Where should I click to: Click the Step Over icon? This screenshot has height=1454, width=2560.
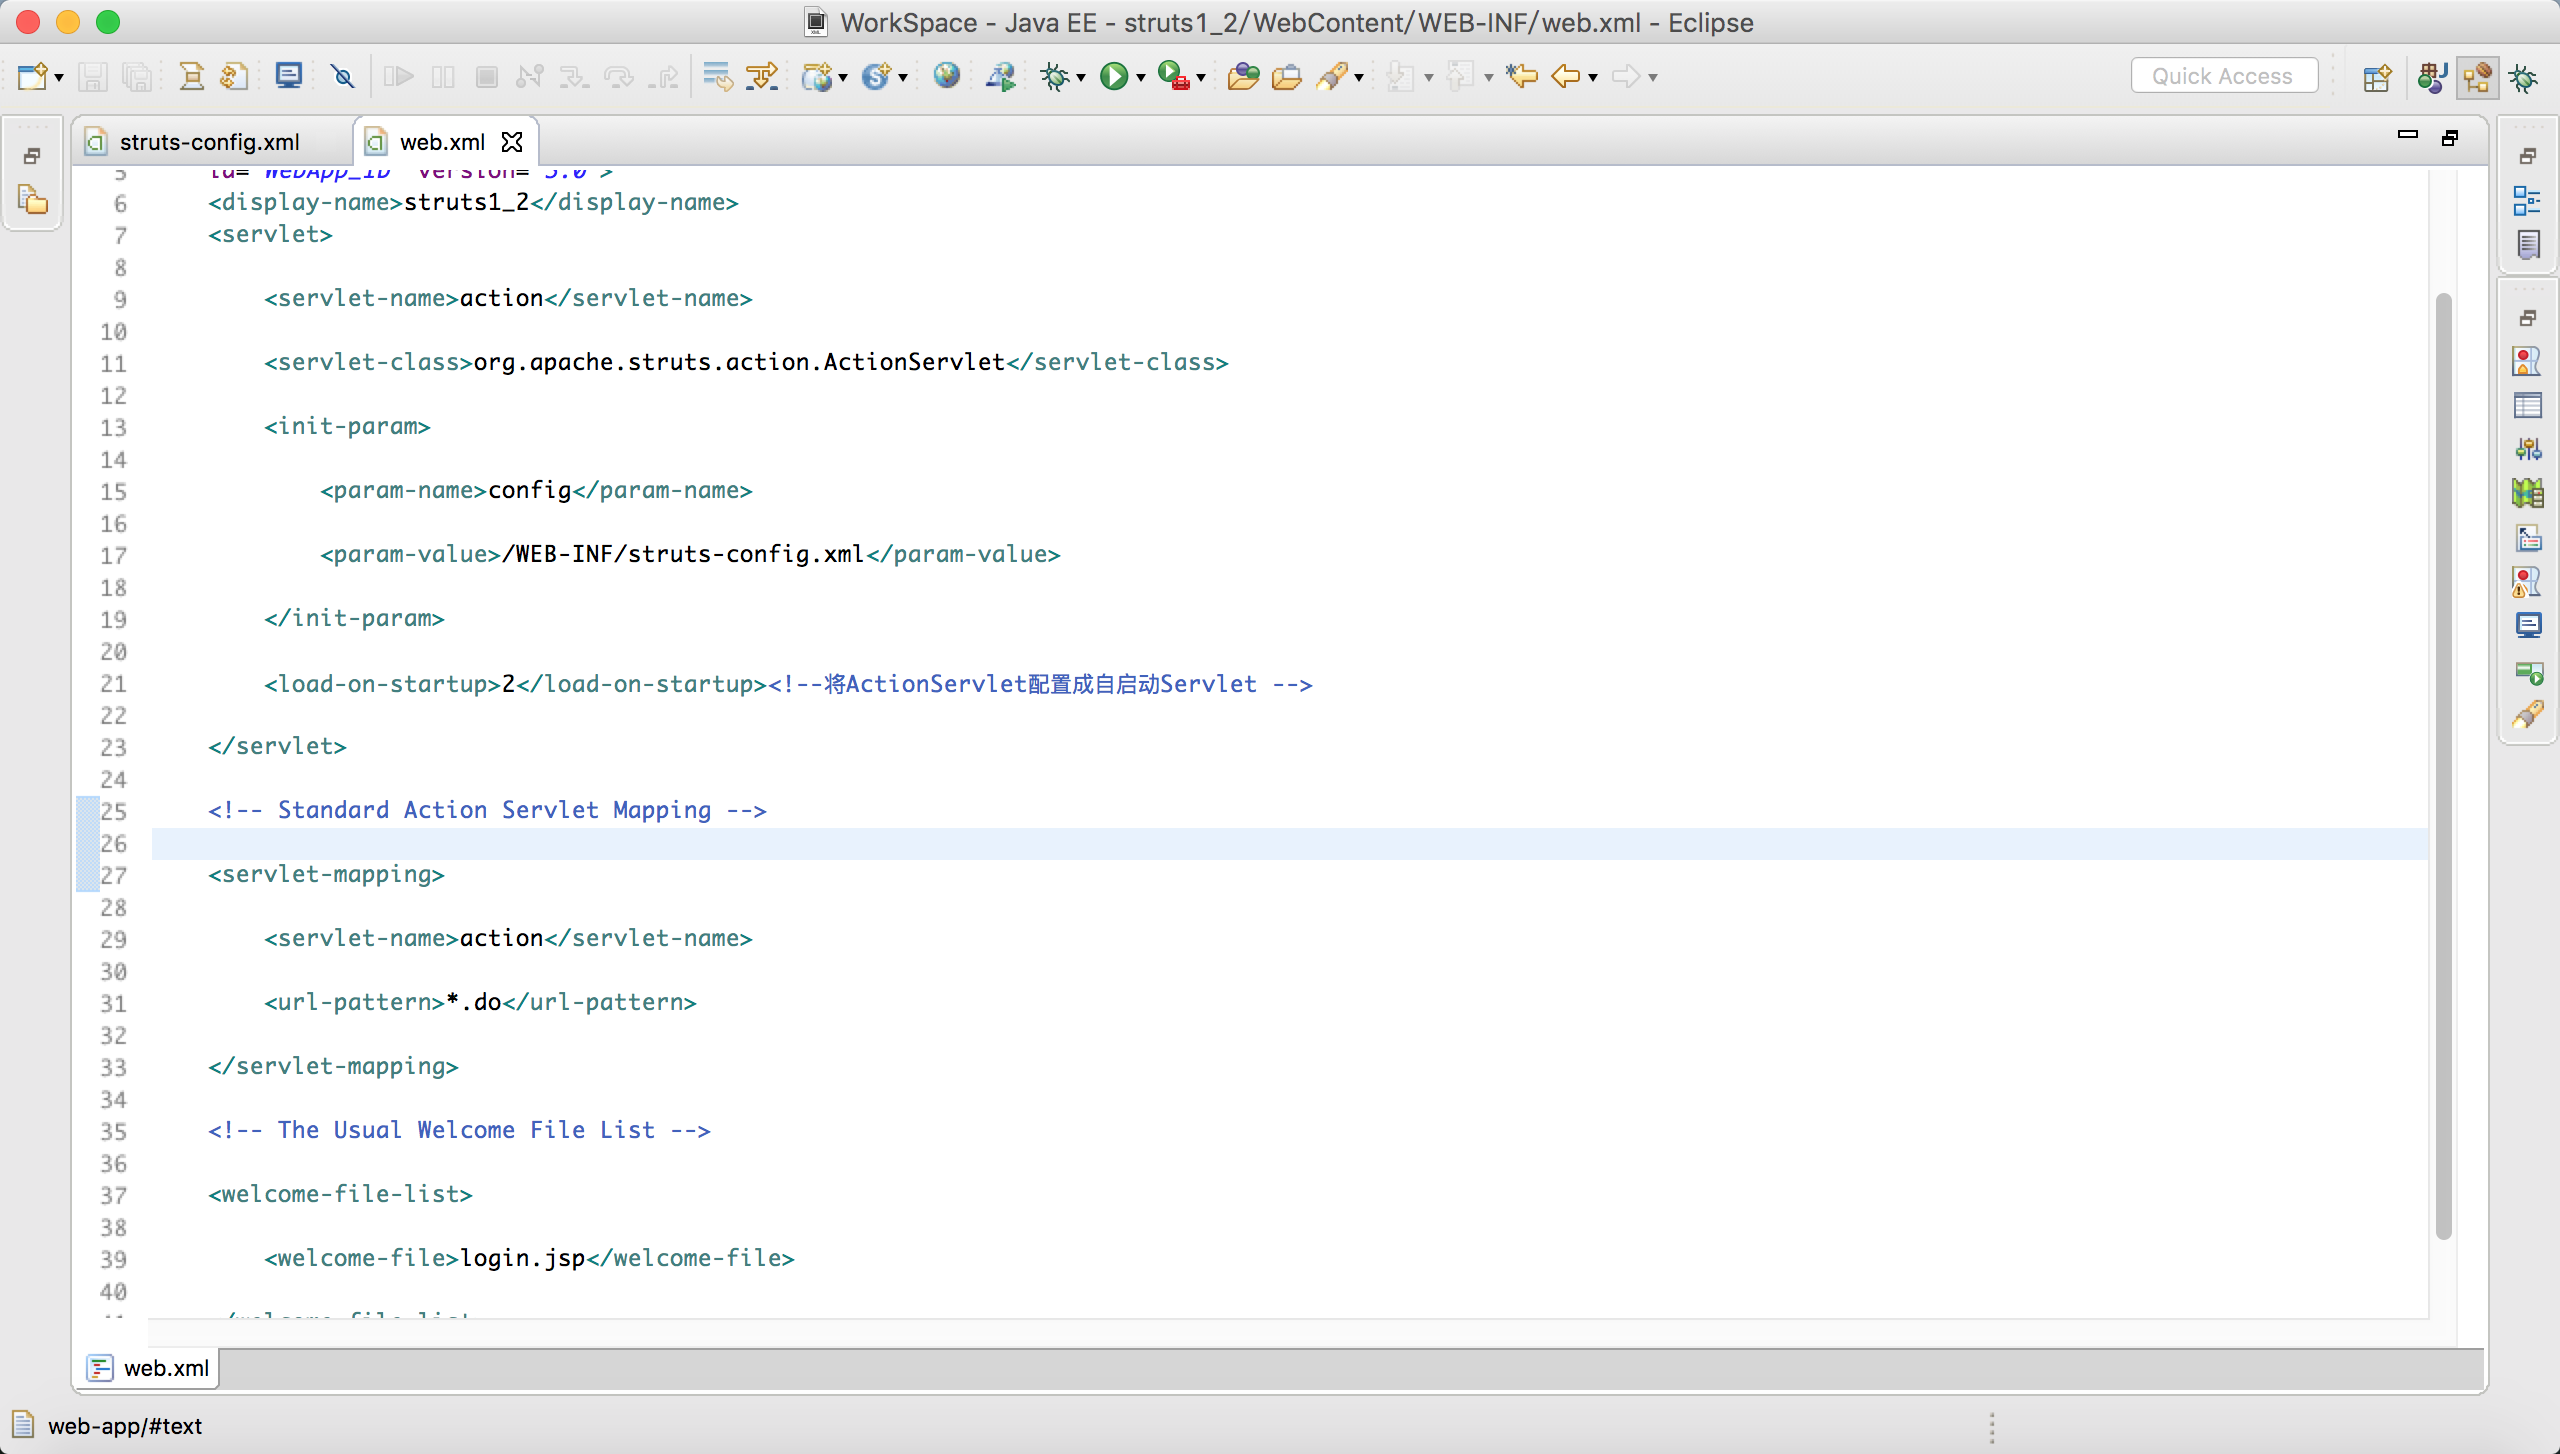pos(619,77)
